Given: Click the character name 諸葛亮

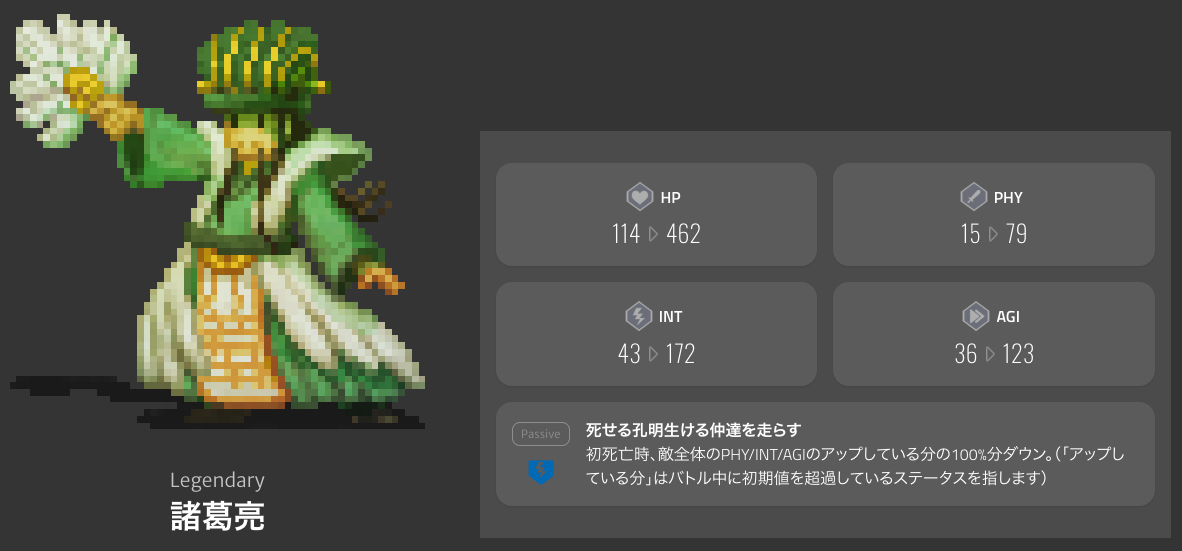Looking at the screenshot, I should (x=217, y=516).
